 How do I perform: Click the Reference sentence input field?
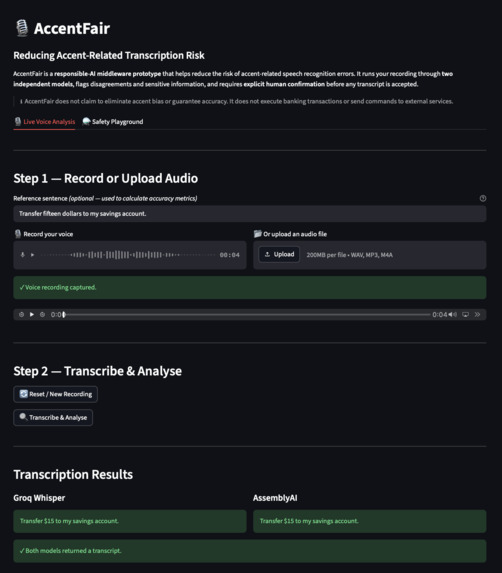[x=250, y=213]
